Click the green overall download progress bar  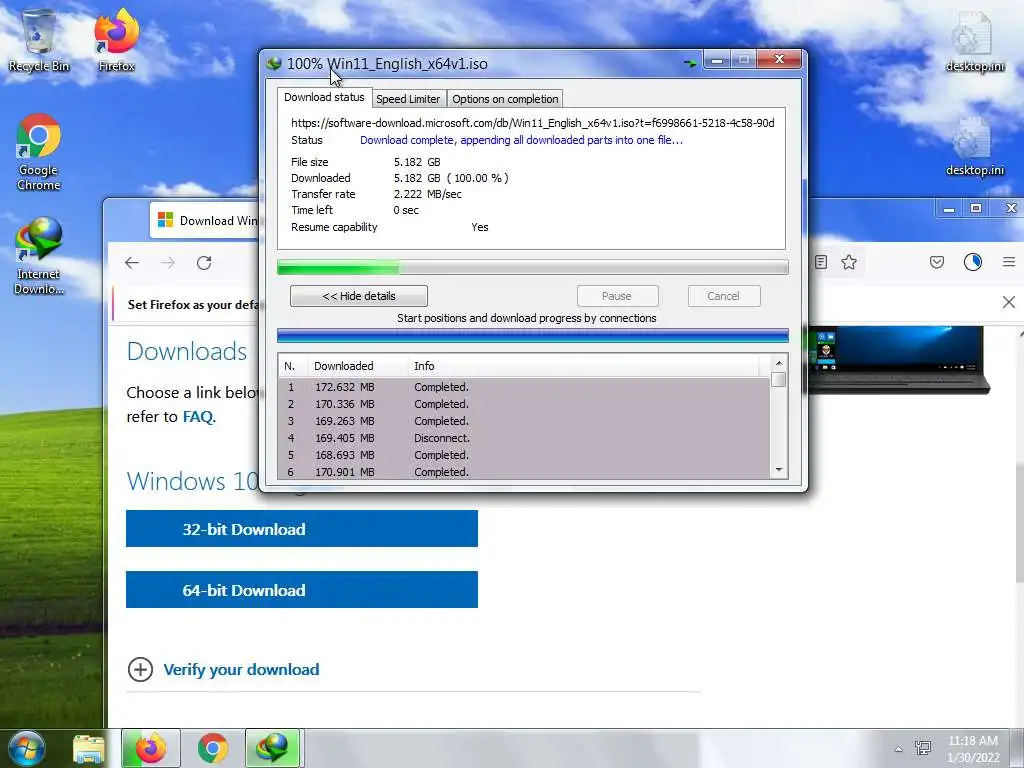pyautogui.click(x=532, y=267)
